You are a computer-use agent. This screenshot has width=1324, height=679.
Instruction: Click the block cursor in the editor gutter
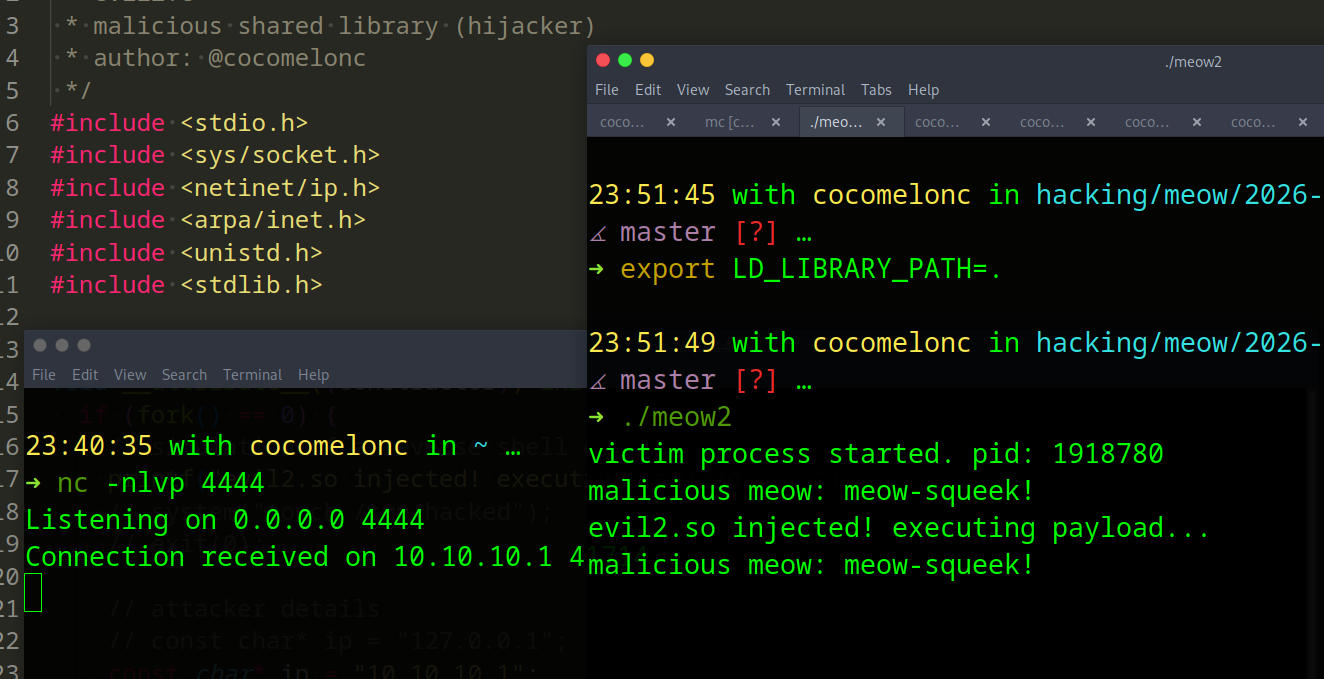pos(32,592)
